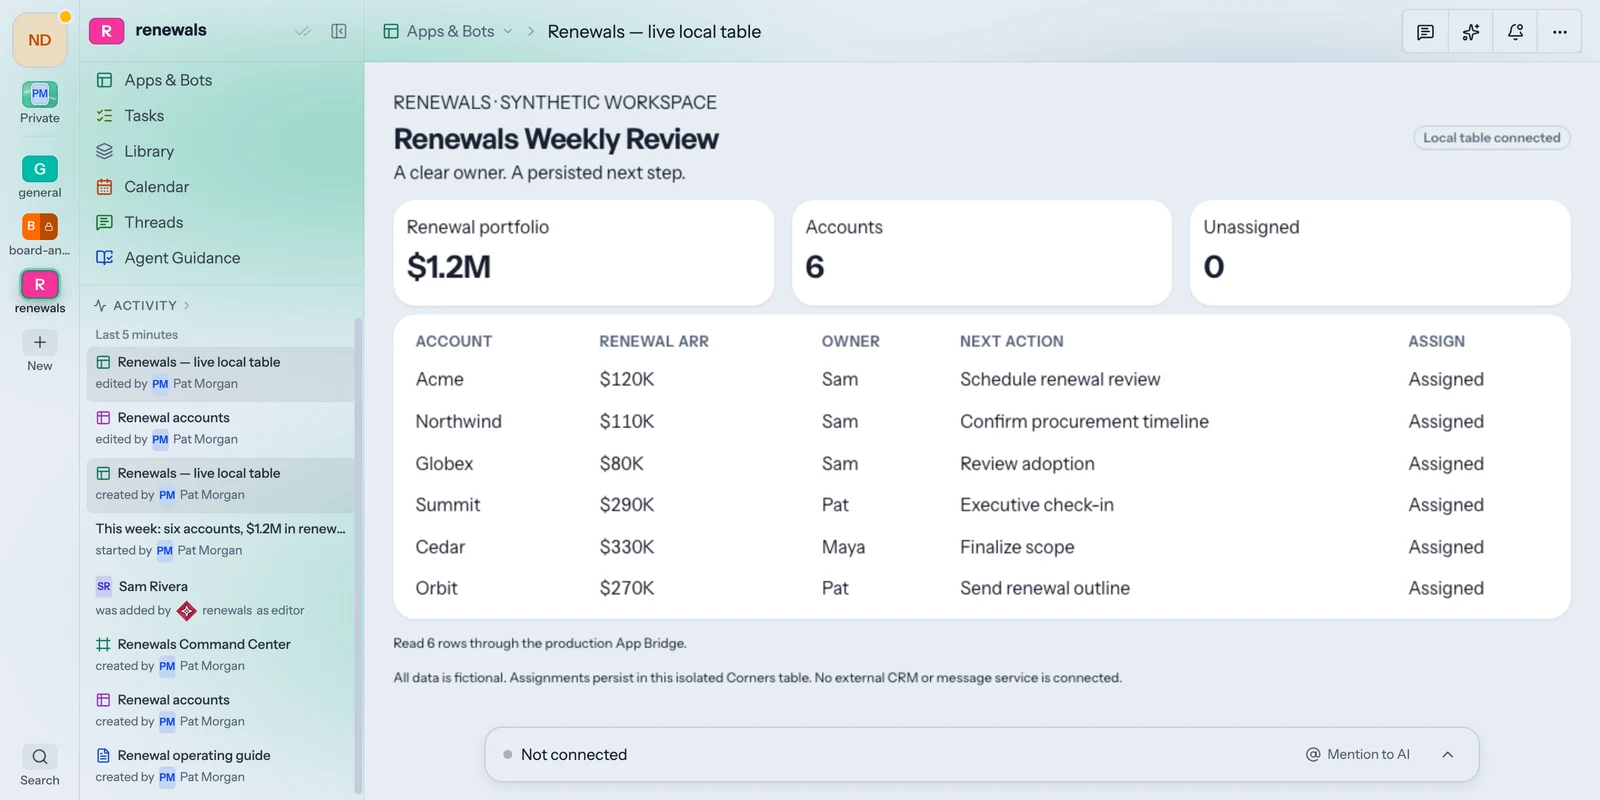Open Threads in sidebar
The width and height of the screenshot is (1600, 800).
(x=221, y=222)
